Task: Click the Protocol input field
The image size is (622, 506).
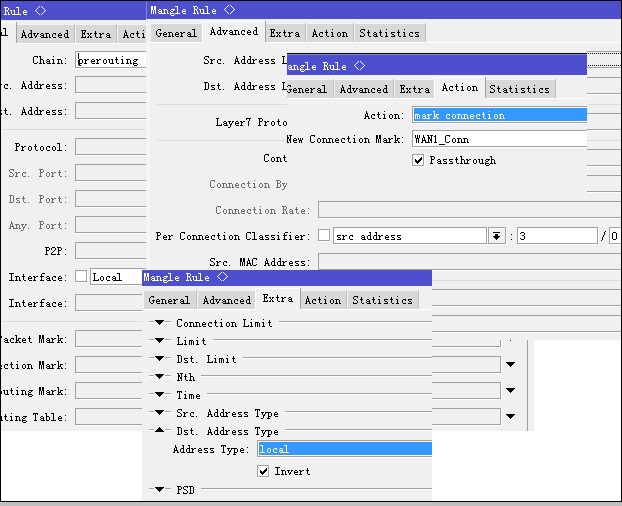Action: 111,147
